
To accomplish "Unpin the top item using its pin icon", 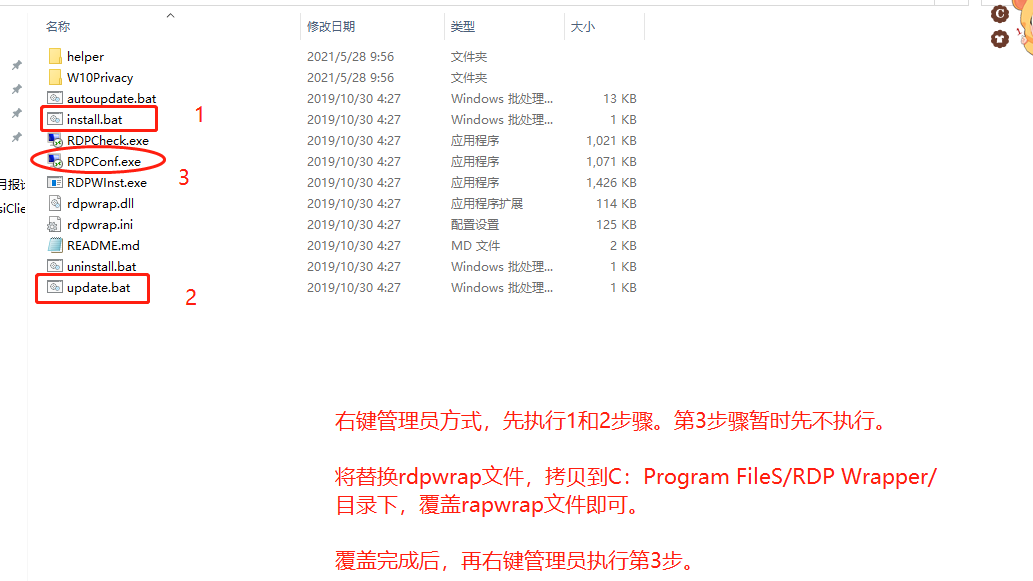I will (16, 64).
